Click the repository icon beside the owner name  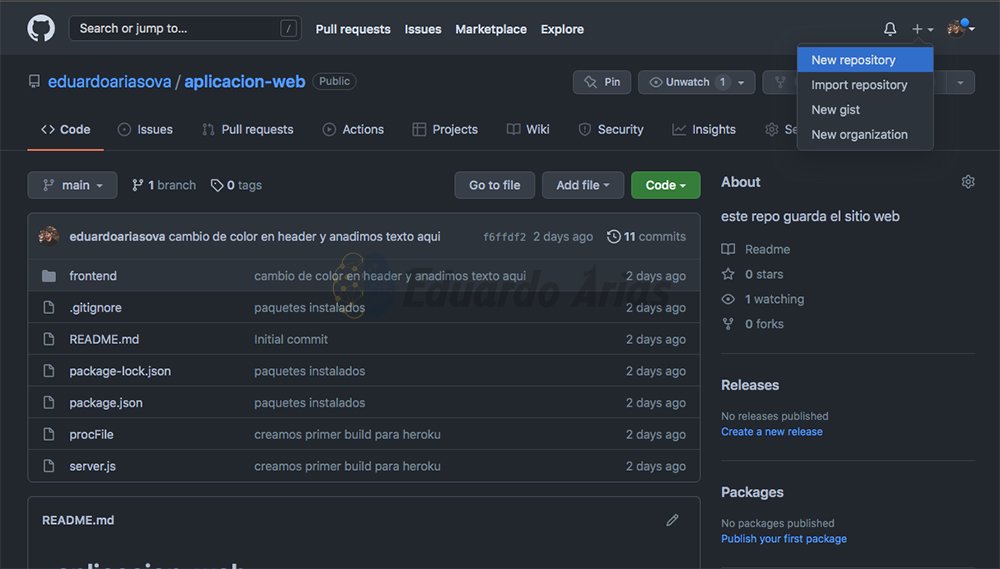[34, 82]
